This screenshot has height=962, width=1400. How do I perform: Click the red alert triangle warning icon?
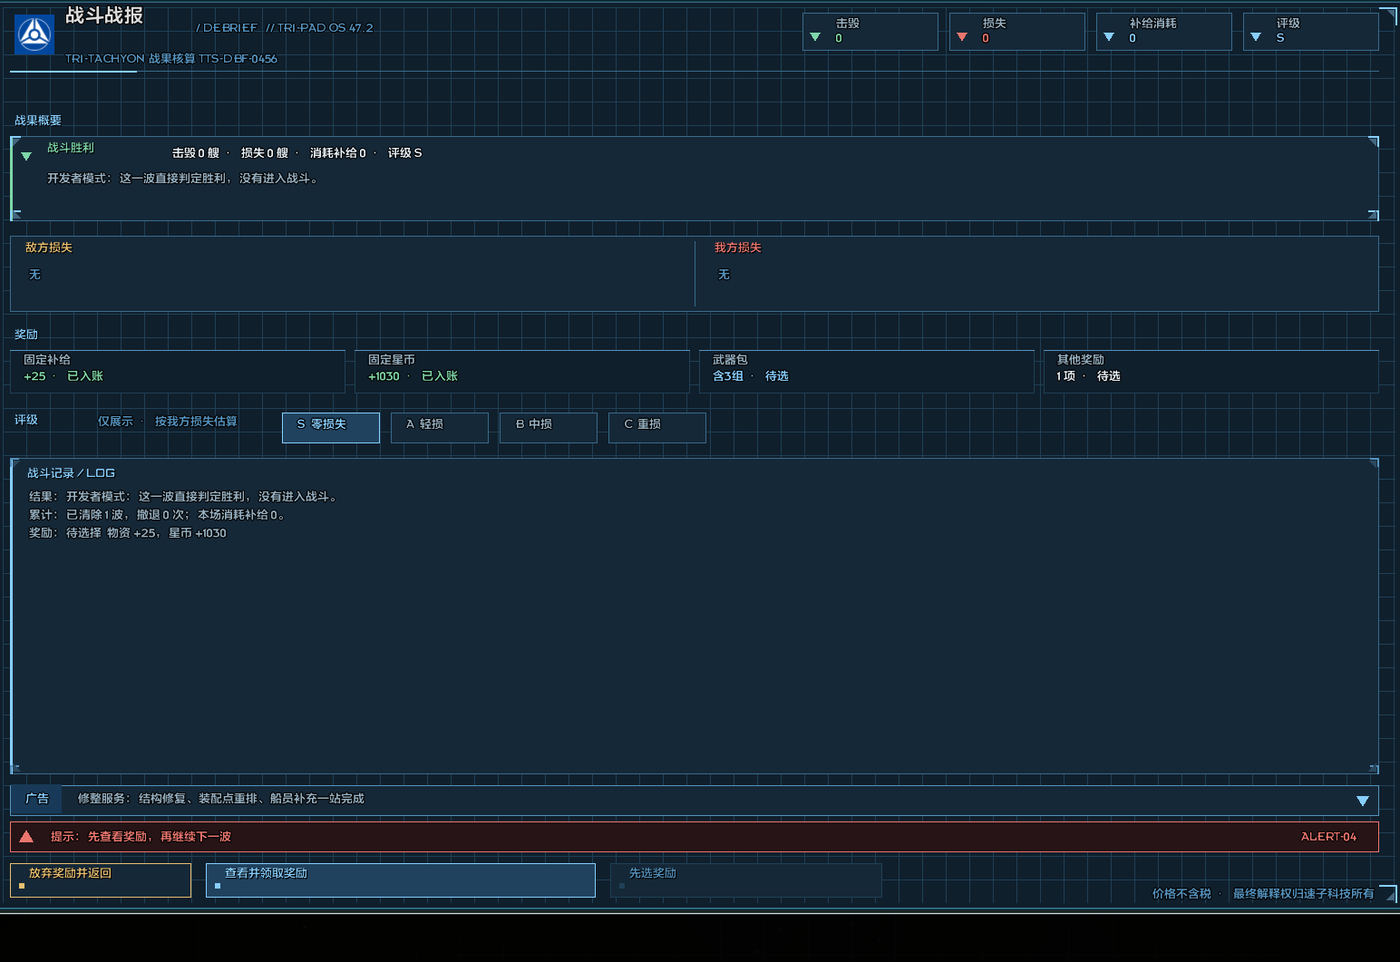pos(27,836)
